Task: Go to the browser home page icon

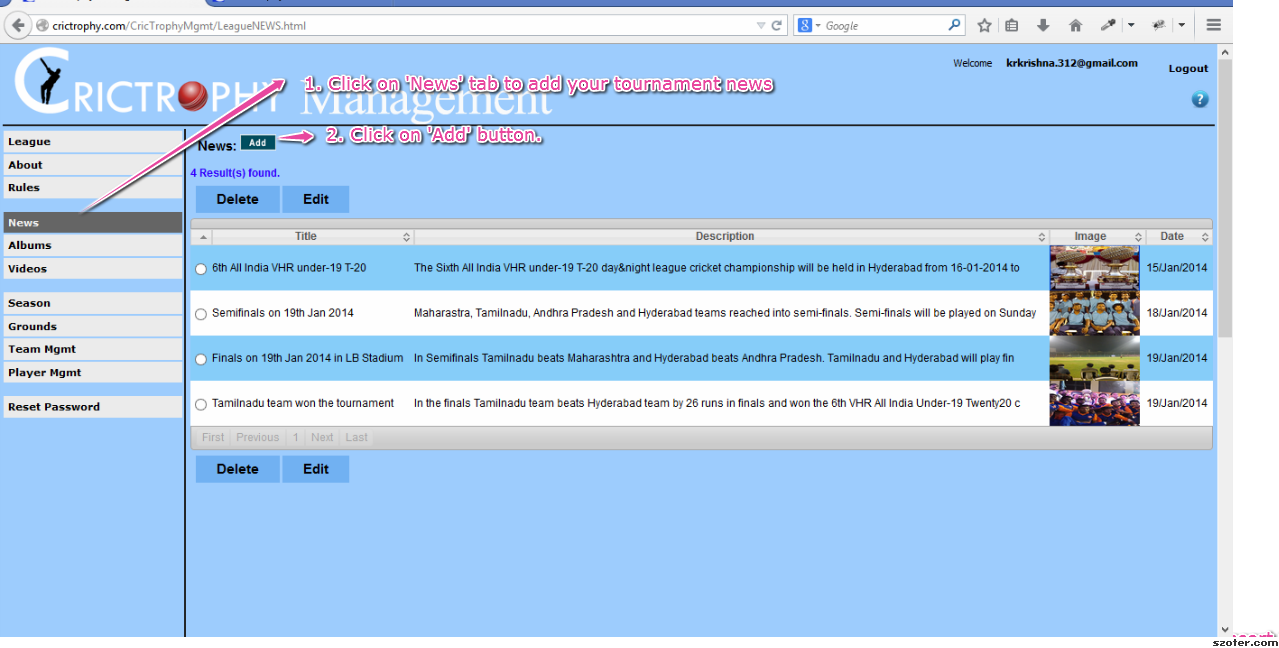Action: (x=1075, y=26)
